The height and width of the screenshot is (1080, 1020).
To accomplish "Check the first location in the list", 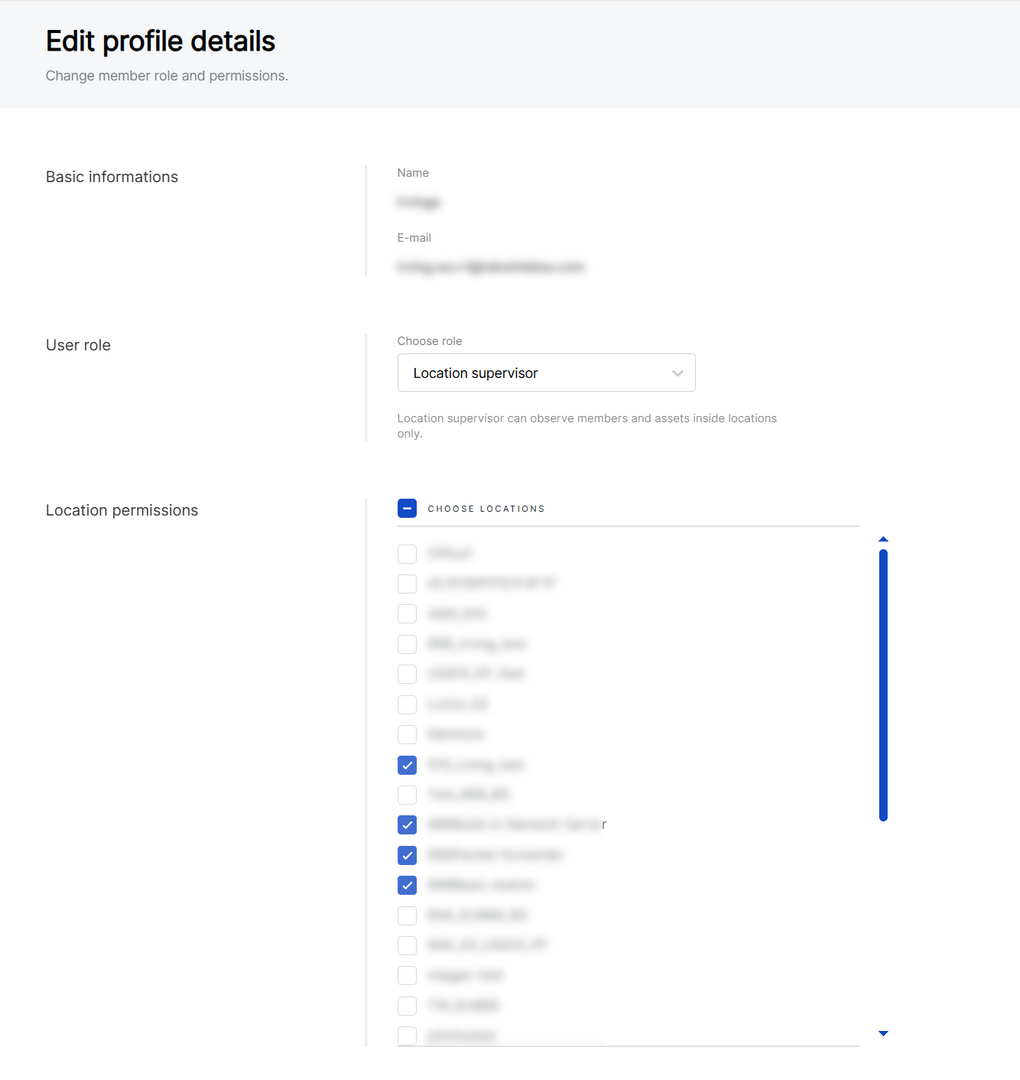I will pos(407,553).
